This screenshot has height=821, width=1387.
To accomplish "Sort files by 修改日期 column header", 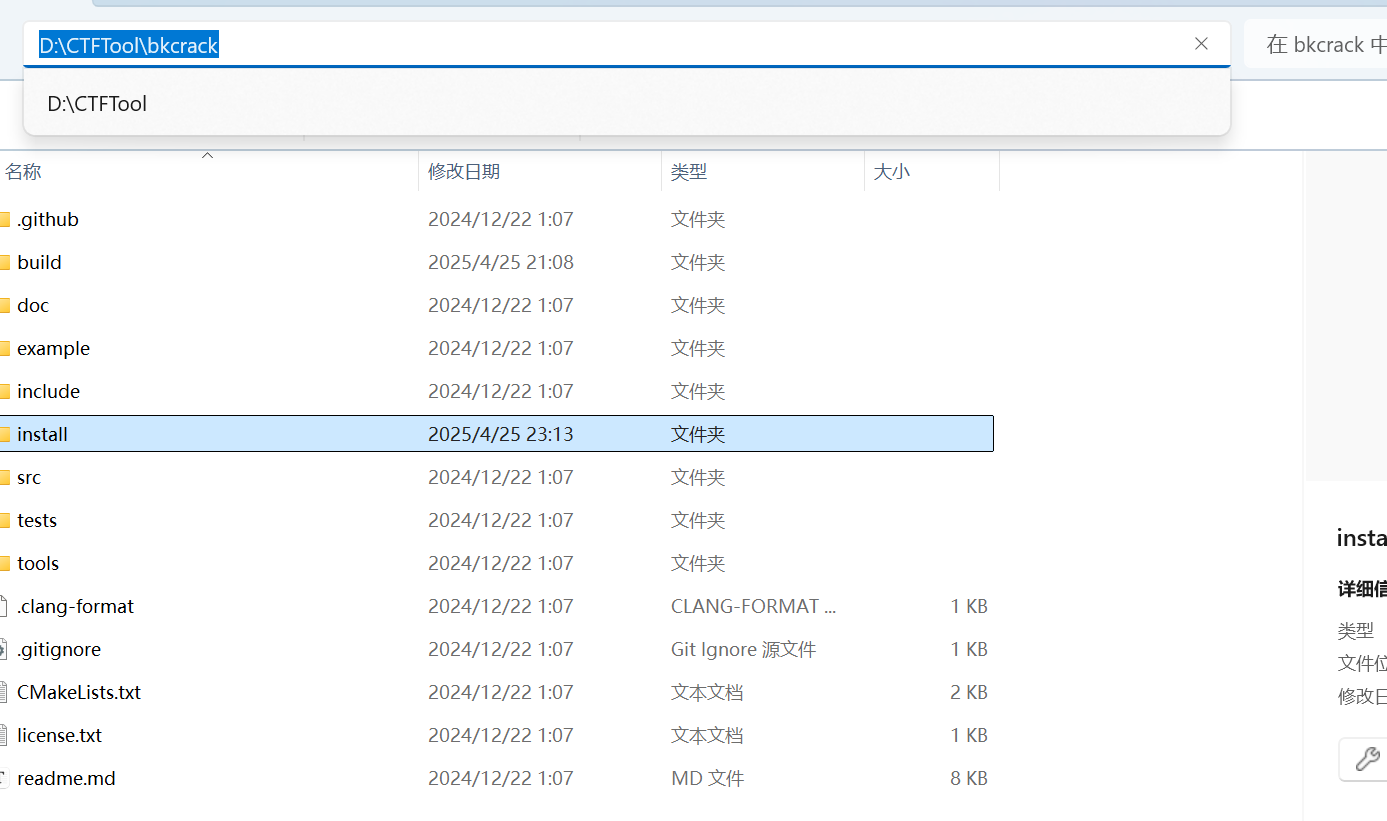I will tap(463, 171).
